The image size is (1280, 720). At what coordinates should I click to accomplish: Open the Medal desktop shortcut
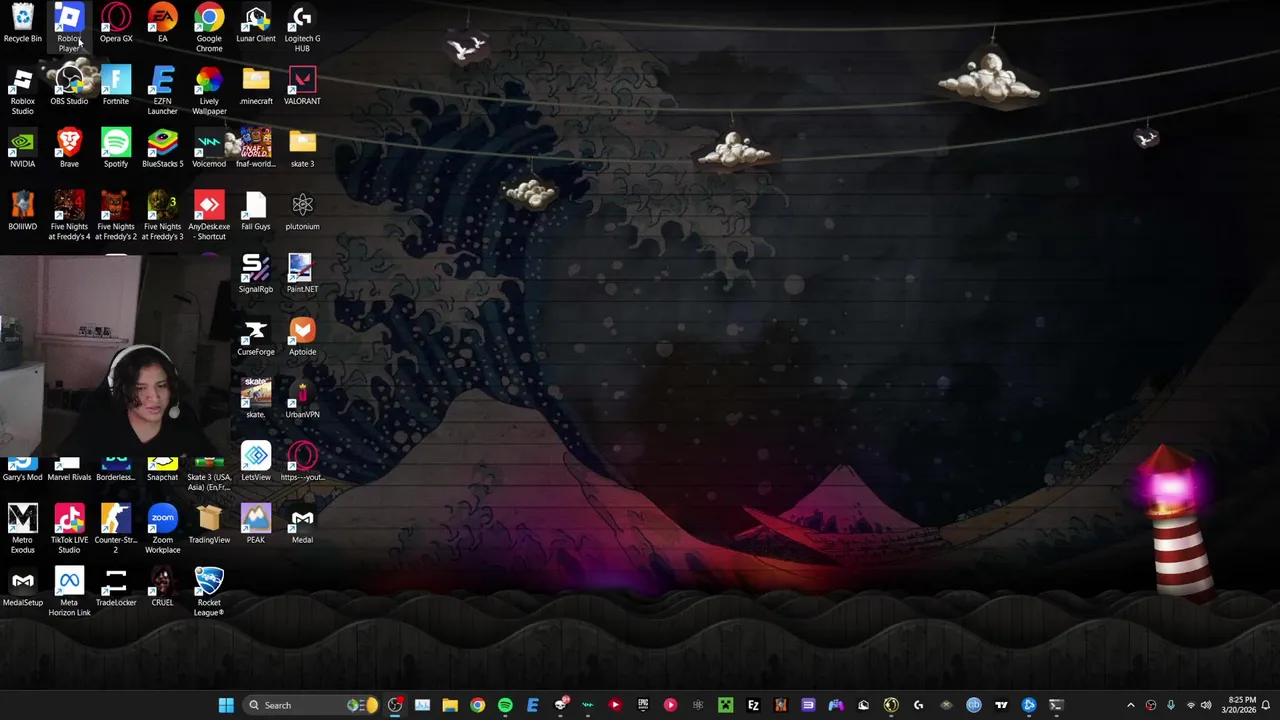click(x=302, y=525)
